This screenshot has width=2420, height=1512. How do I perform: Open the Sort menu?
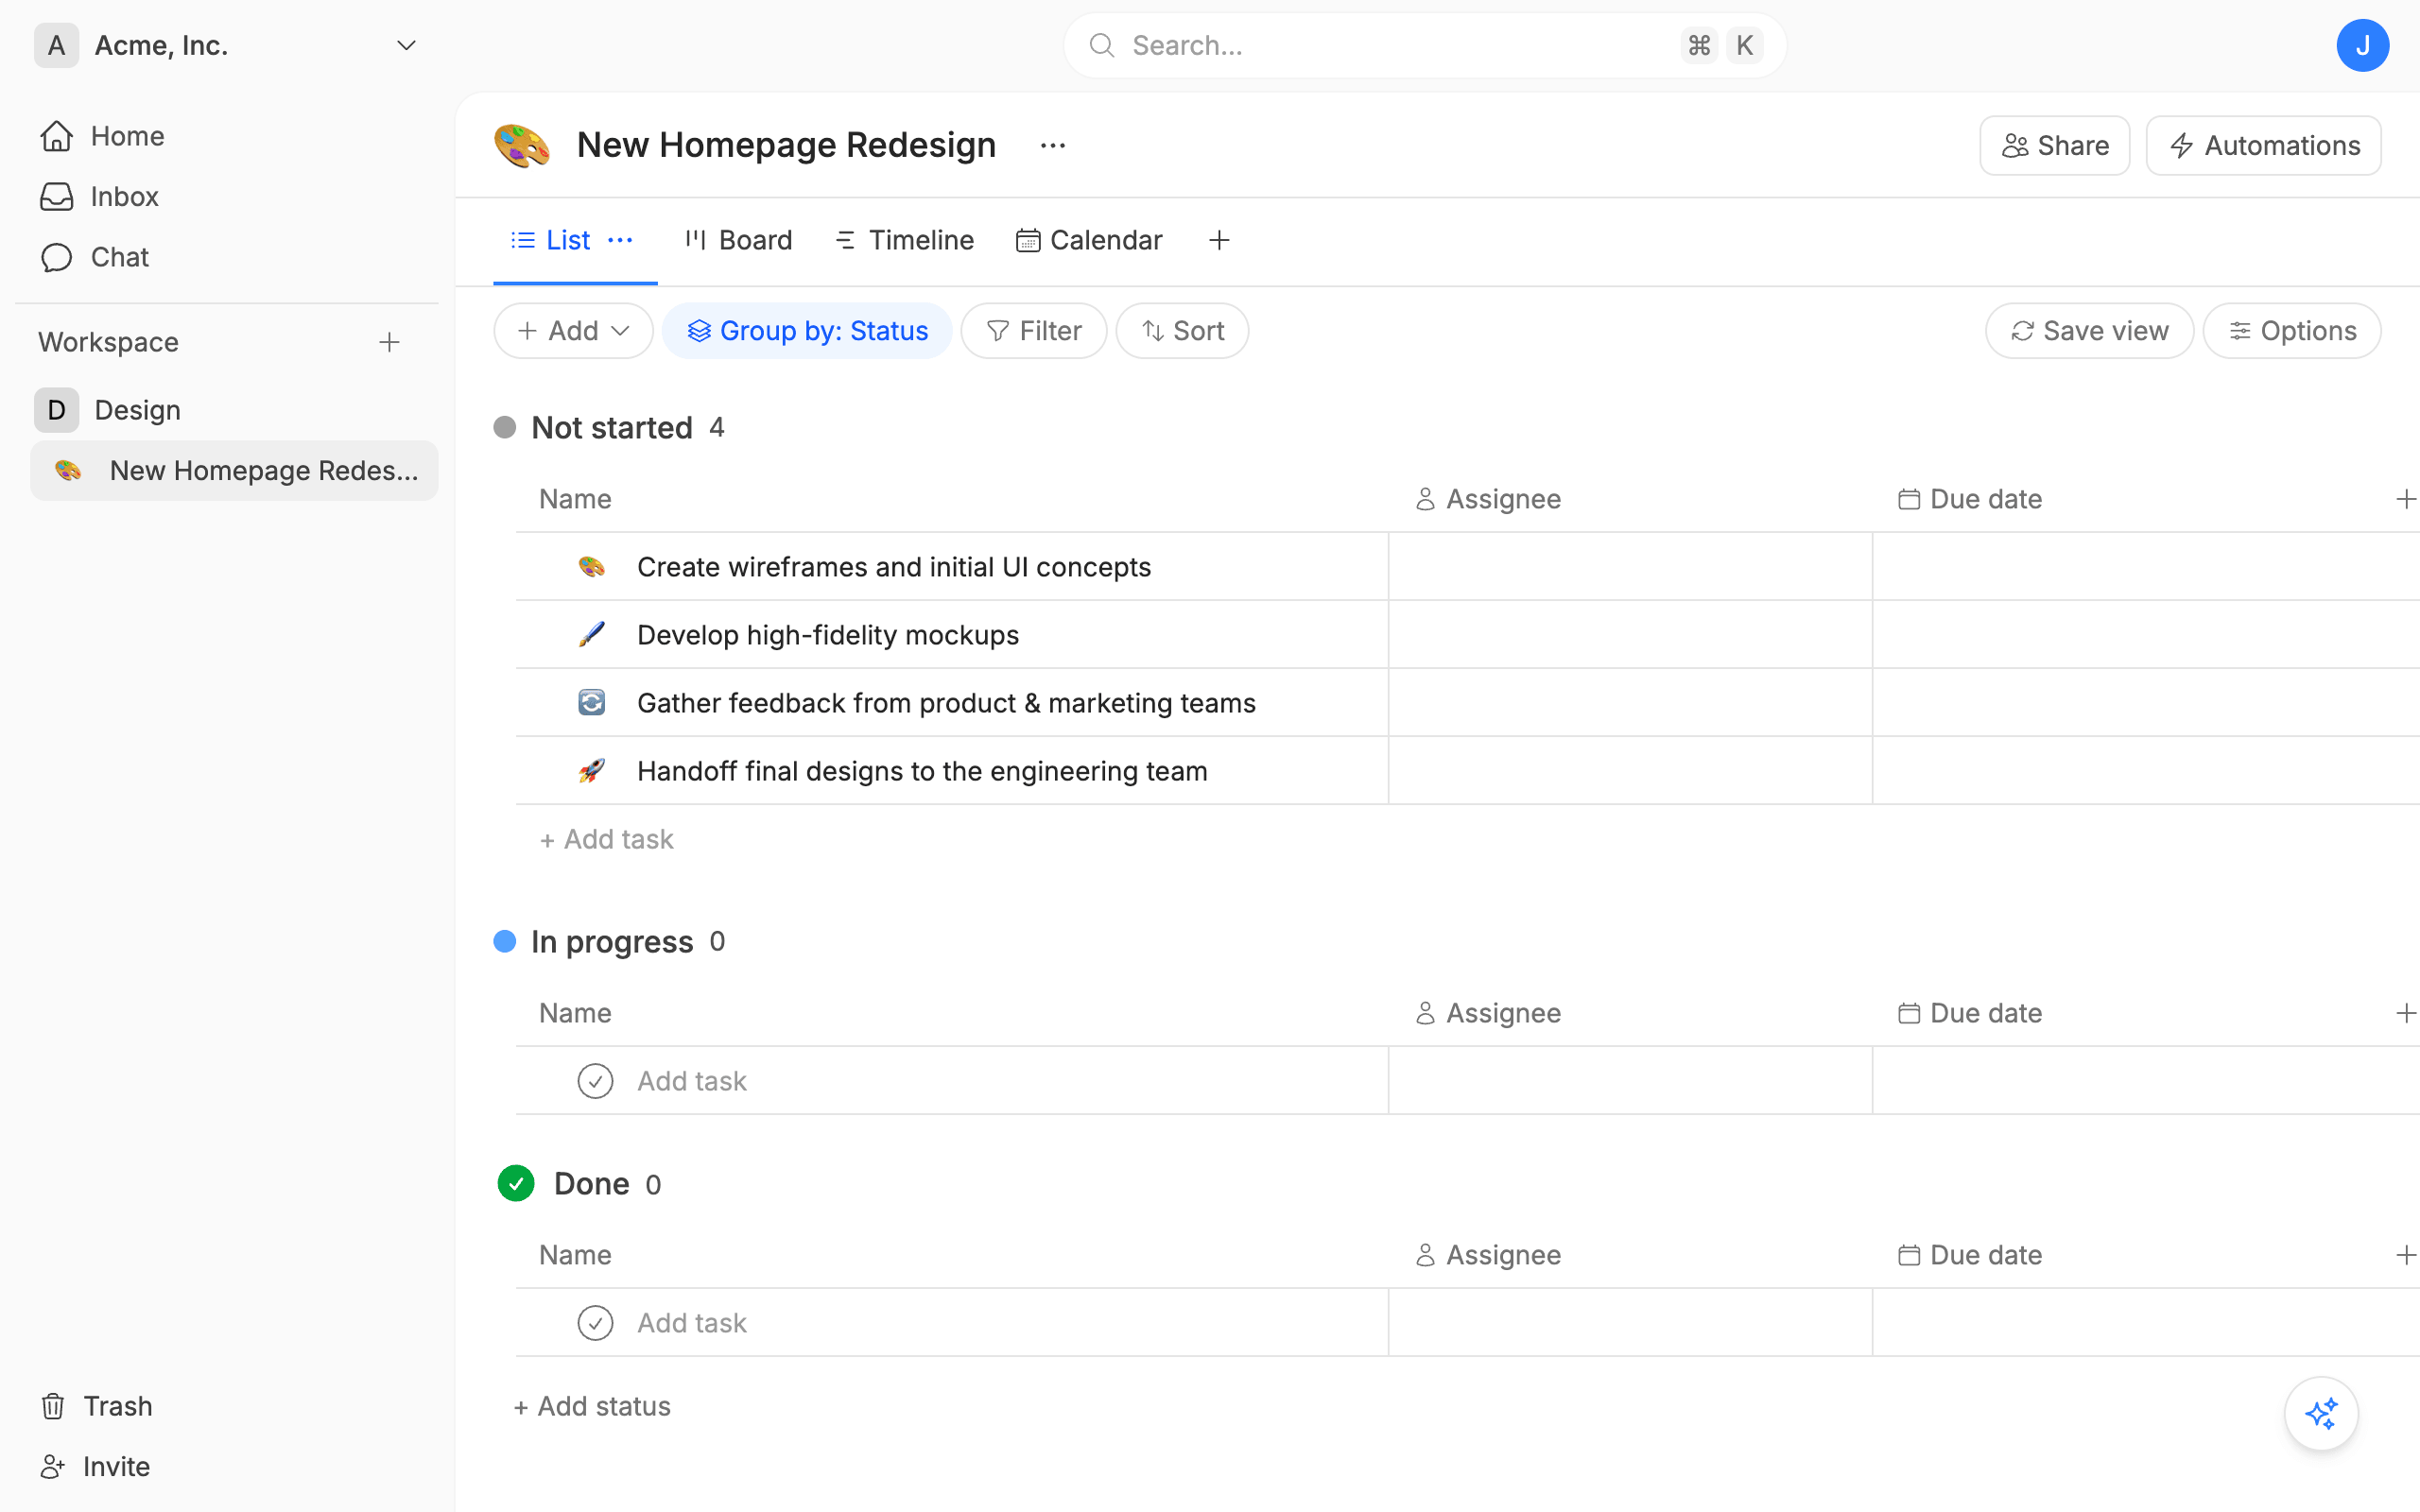(1182, 331)
